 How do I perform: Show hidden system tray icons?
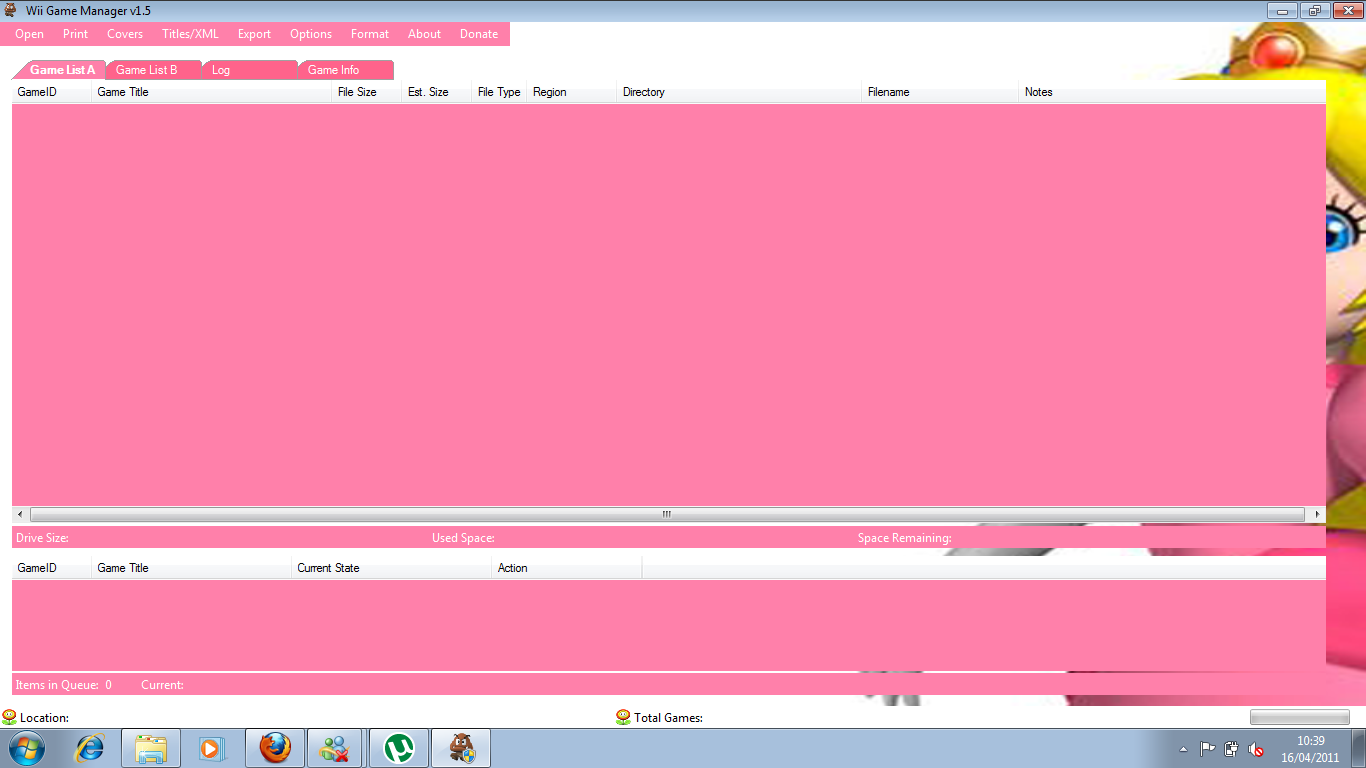click(x=1184, y=749)
